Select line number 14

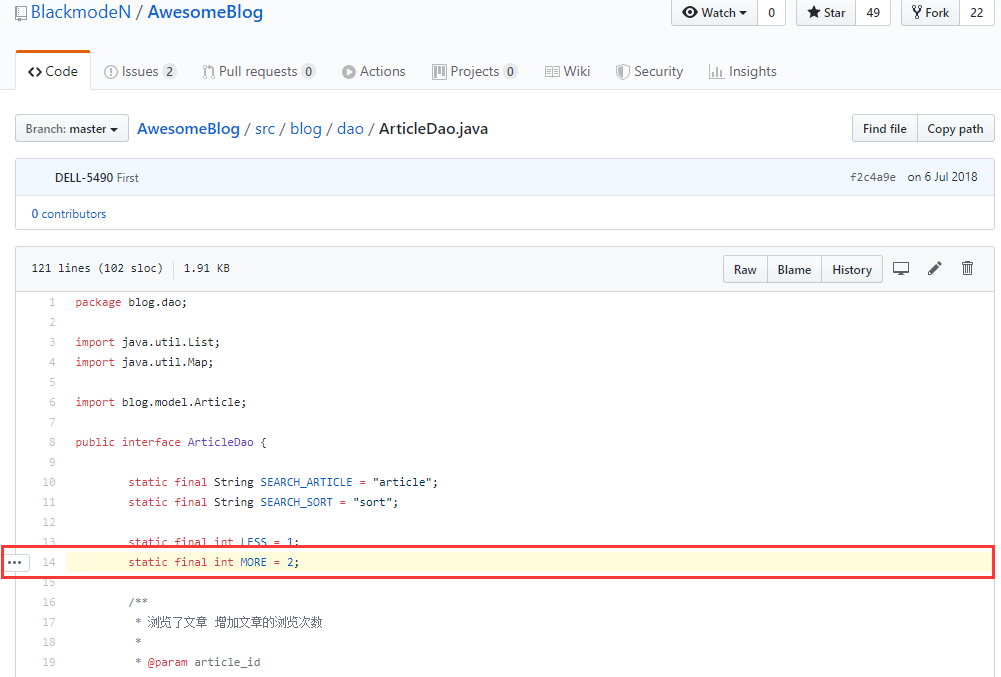(49, 562)
